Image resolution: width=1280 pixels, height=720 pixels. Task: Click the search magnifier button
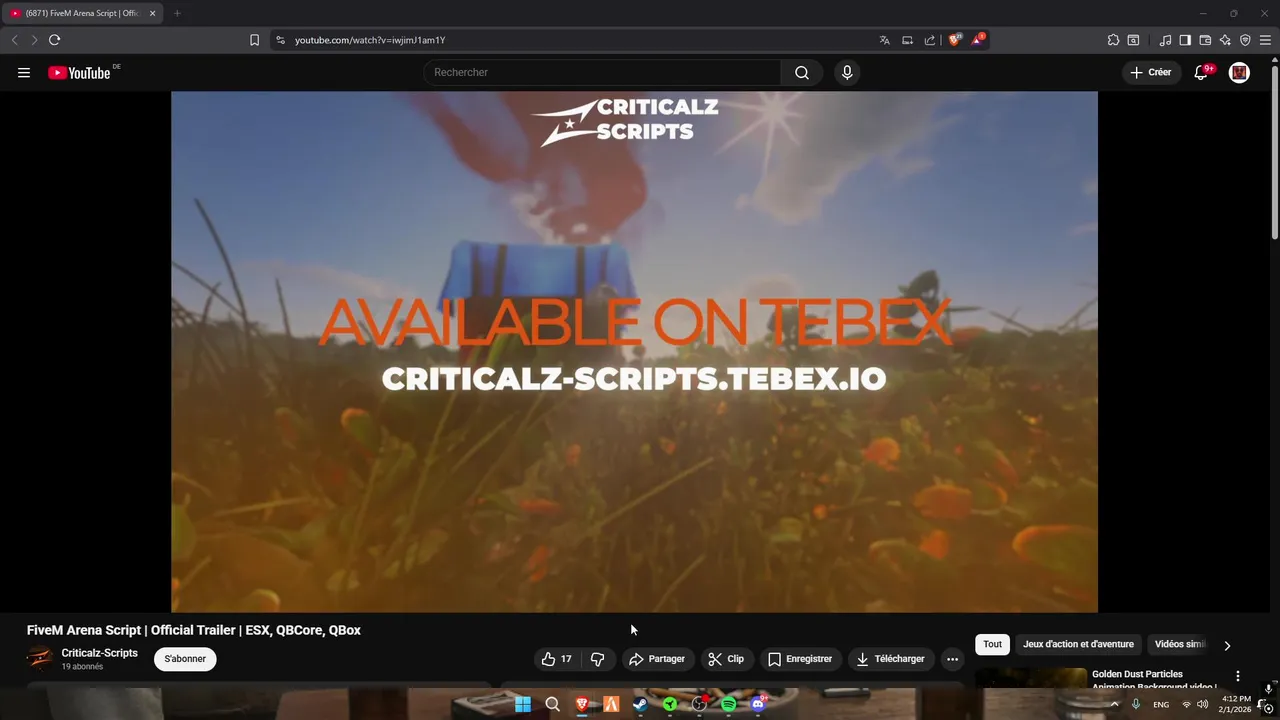(x=802, y=72)
